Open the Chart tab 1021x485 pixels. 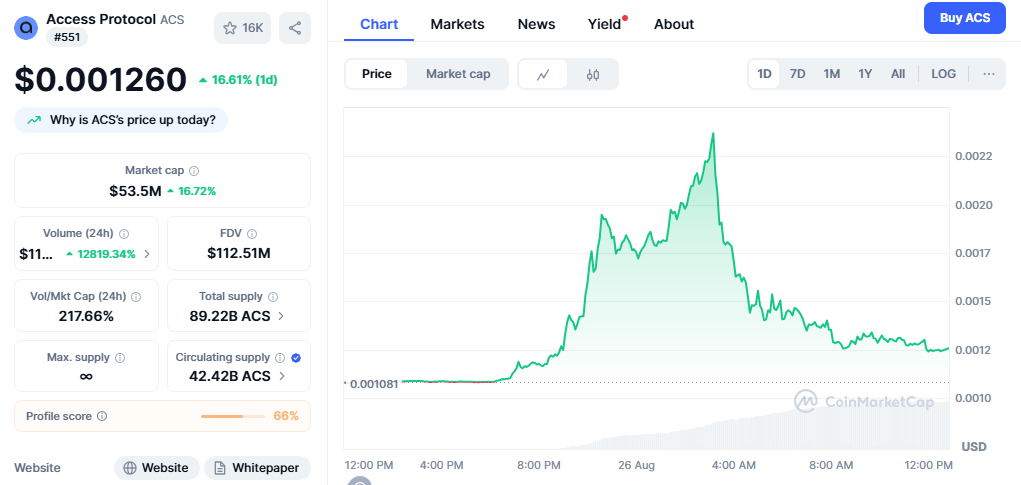coord(379,25)
